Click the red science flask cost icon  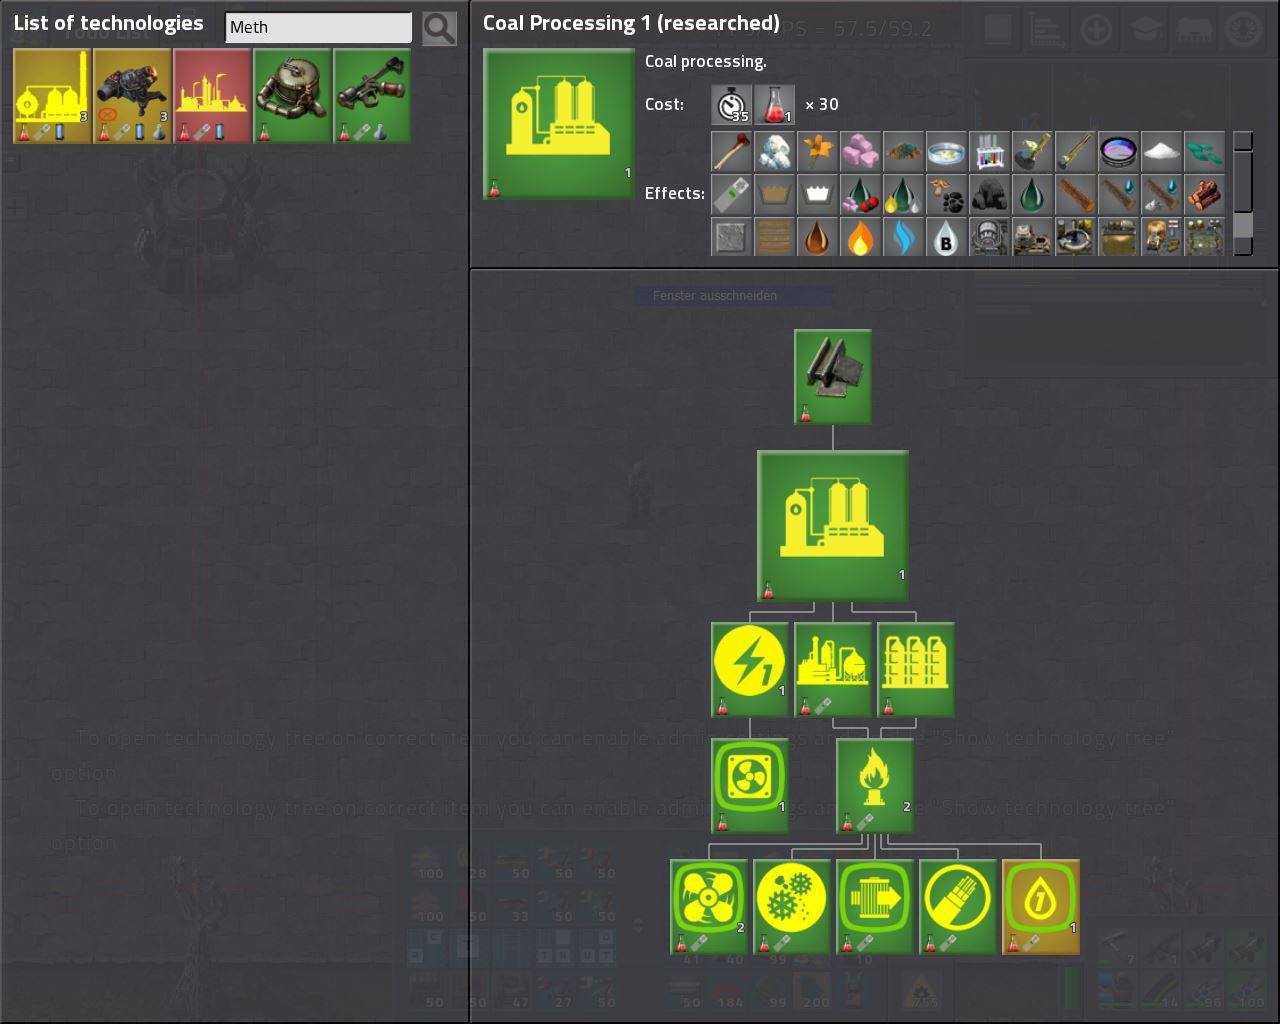coord(774,104)
